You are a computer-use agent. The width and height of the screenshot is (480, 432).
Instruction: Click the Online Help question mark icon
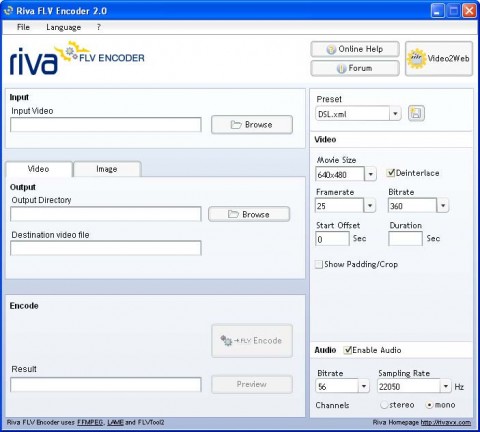(x=331, y=50)
